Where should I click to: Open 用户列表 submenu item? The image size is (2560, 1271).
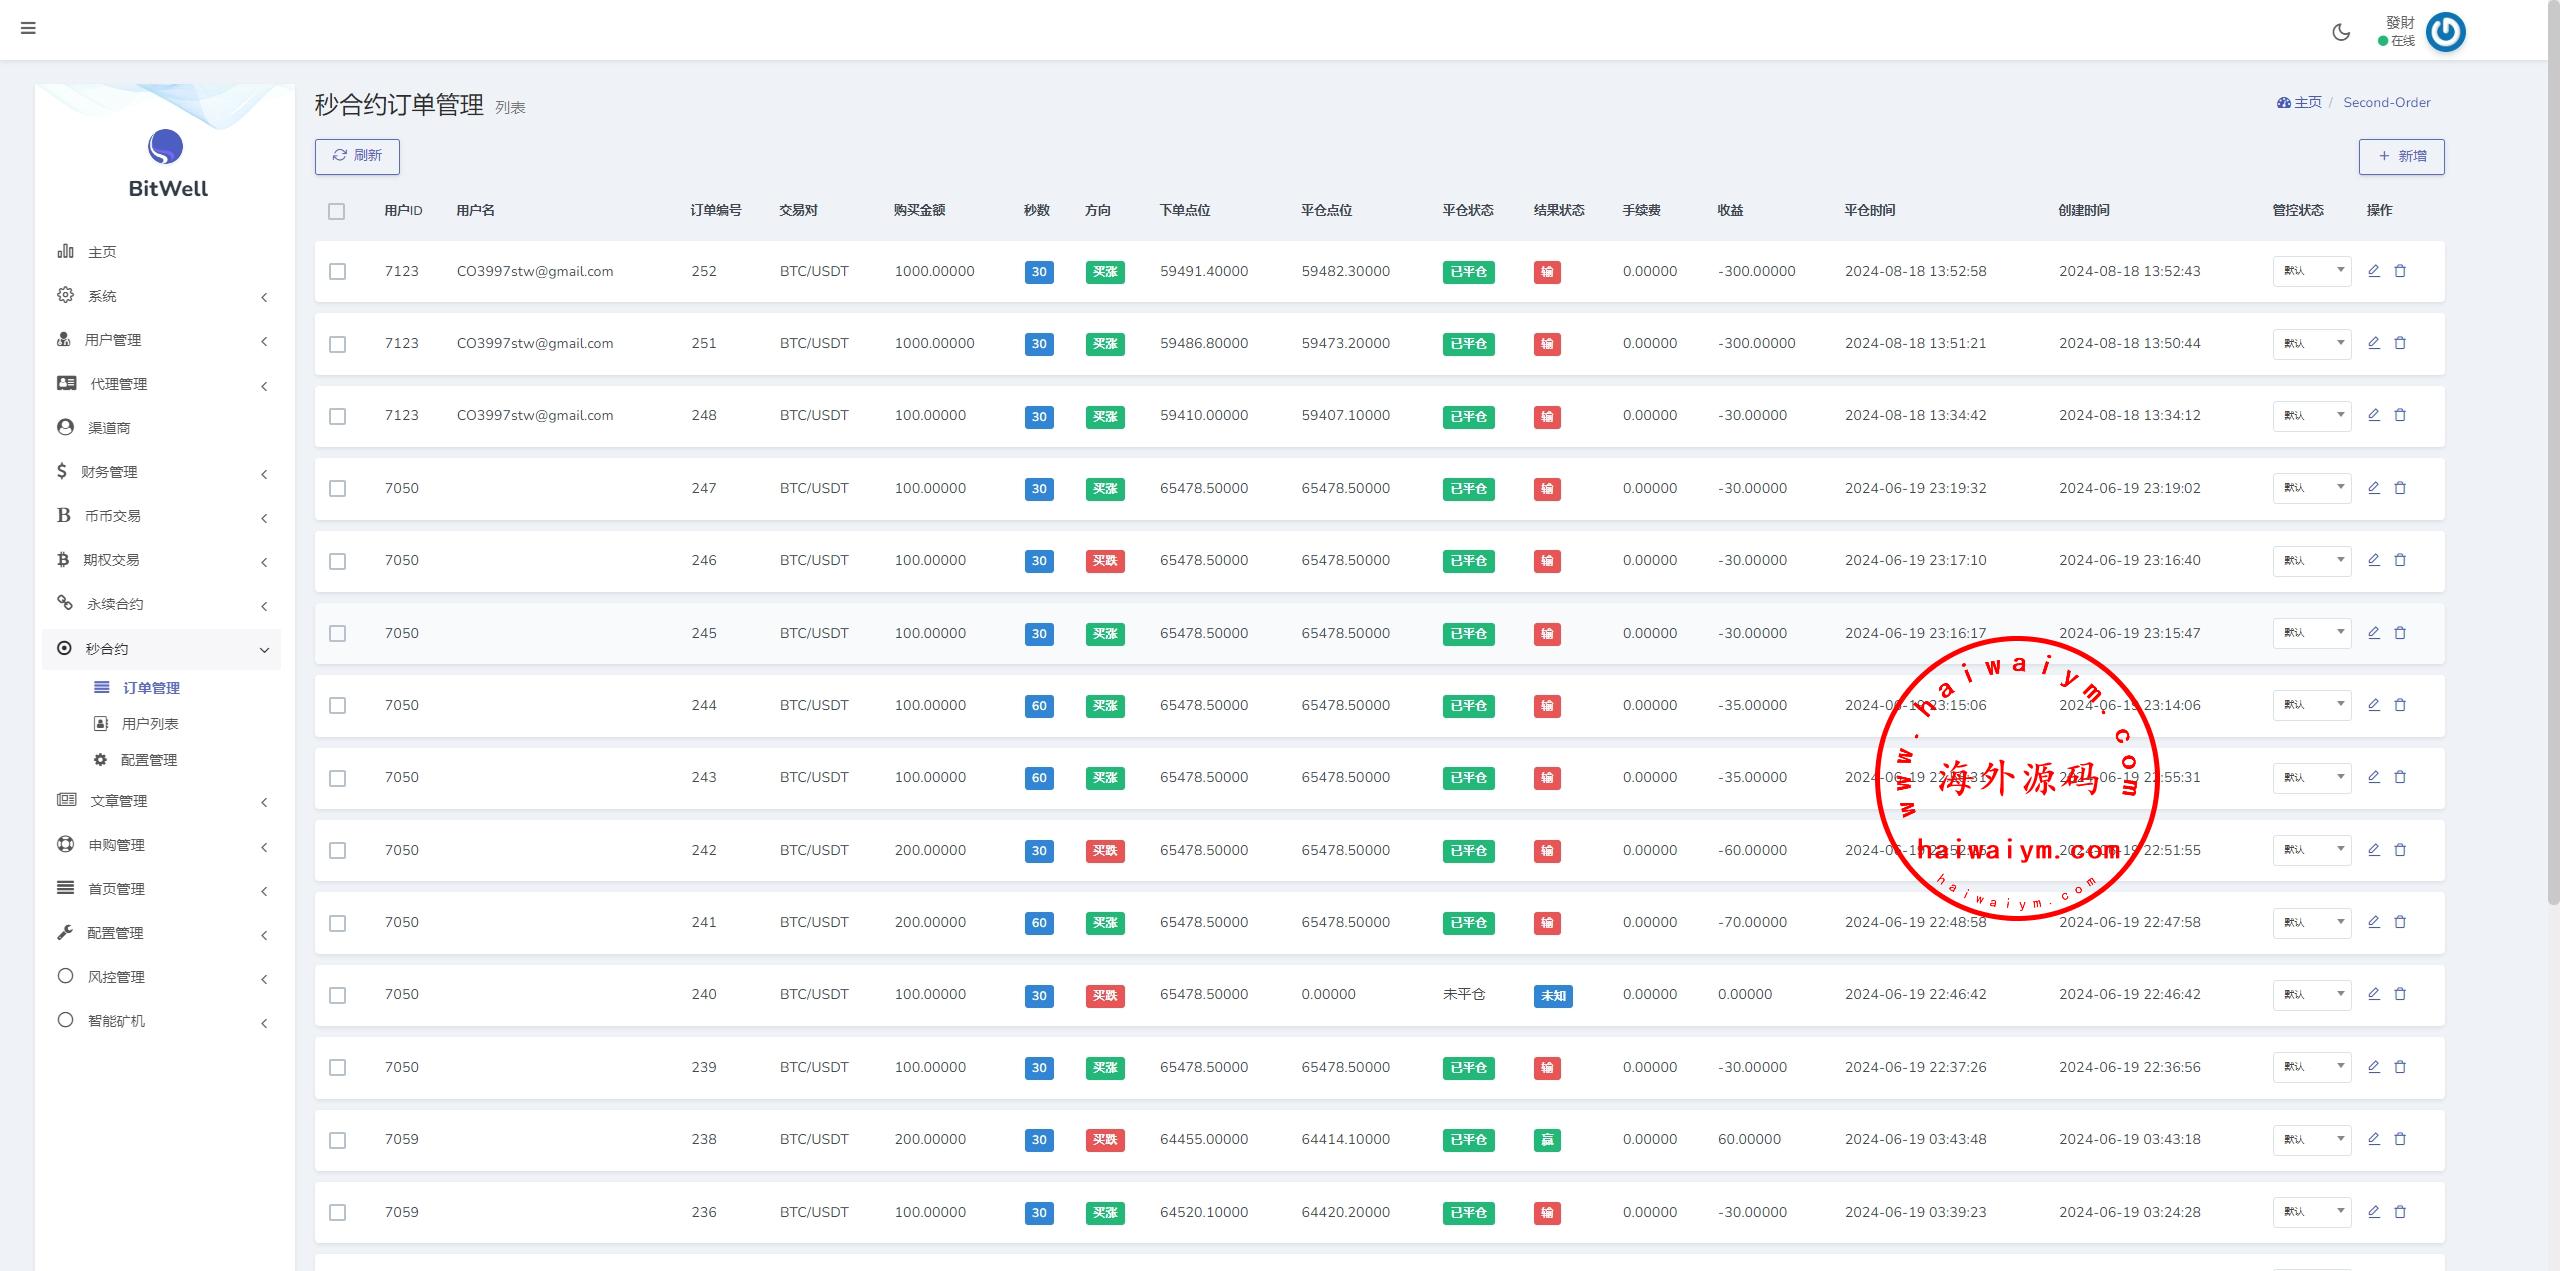click(x=149, y=724)
